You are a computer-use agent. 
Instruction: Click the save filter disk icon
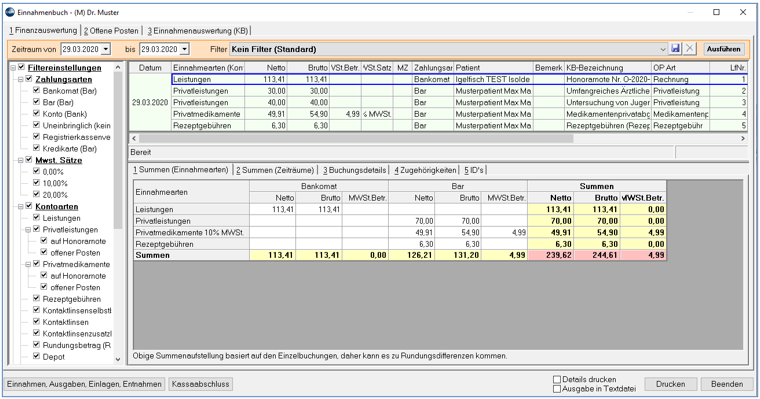click(676, 48)
